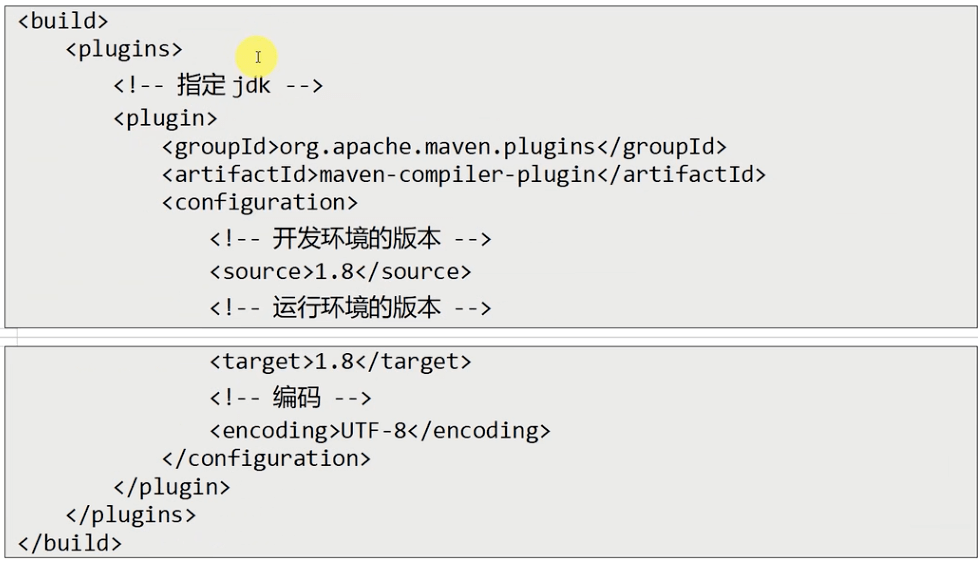Click the closing </plugin> tag
The image size is (978, 566).
pos(172,487)
